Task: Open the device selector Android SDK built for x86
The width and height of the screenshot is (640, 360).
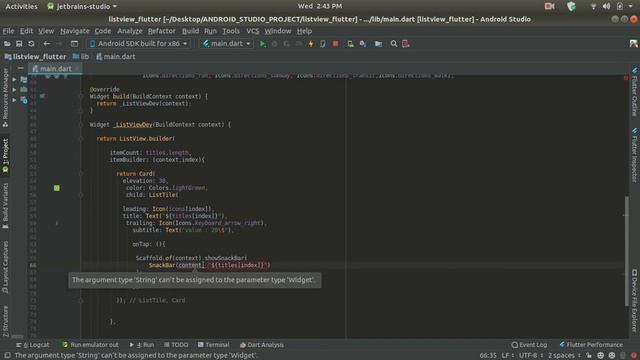Action: (x=138, y=44)
